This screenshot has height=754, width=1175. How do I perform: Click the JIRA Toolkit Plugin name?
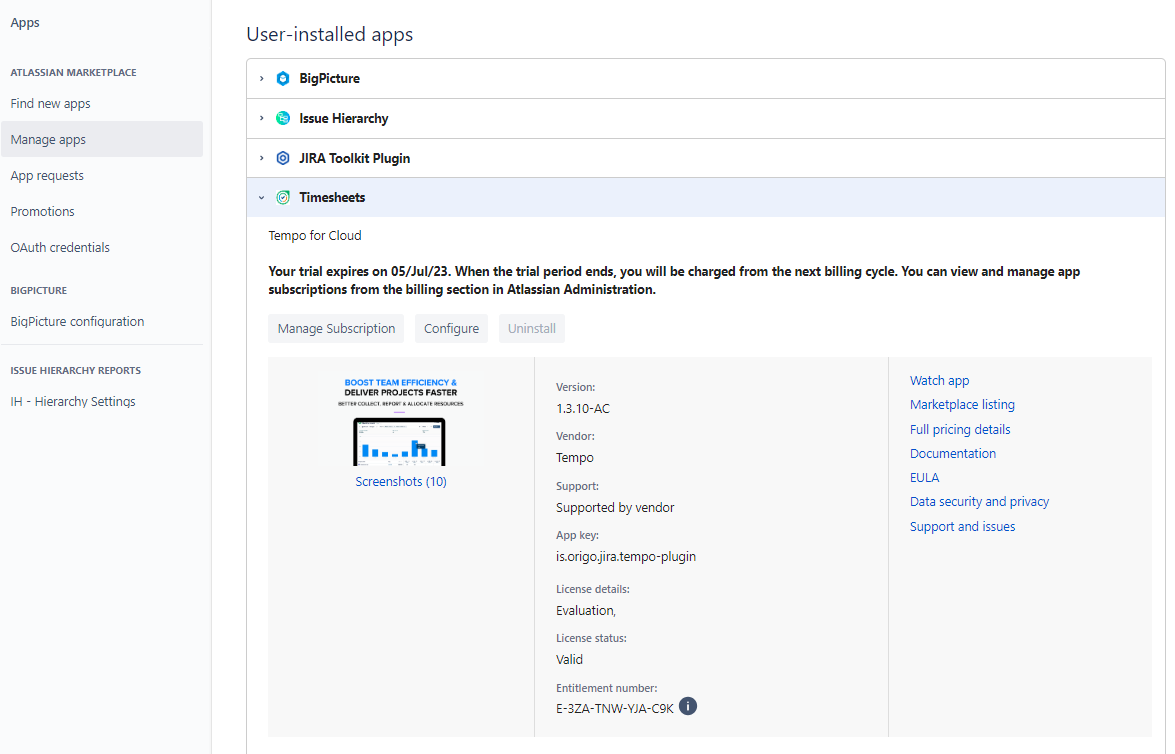(354, 158)
